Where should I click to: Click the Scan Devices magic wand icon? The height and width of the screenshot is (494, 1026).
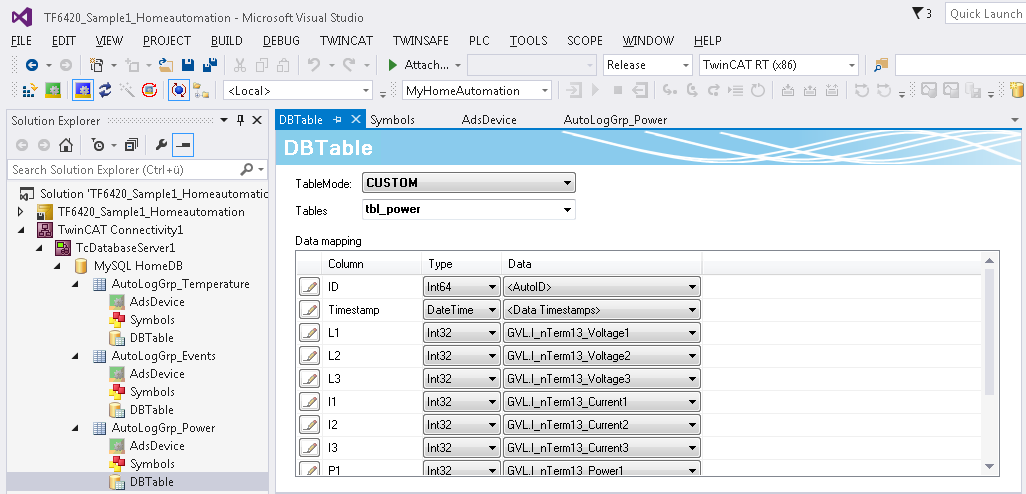coord(127,90)
